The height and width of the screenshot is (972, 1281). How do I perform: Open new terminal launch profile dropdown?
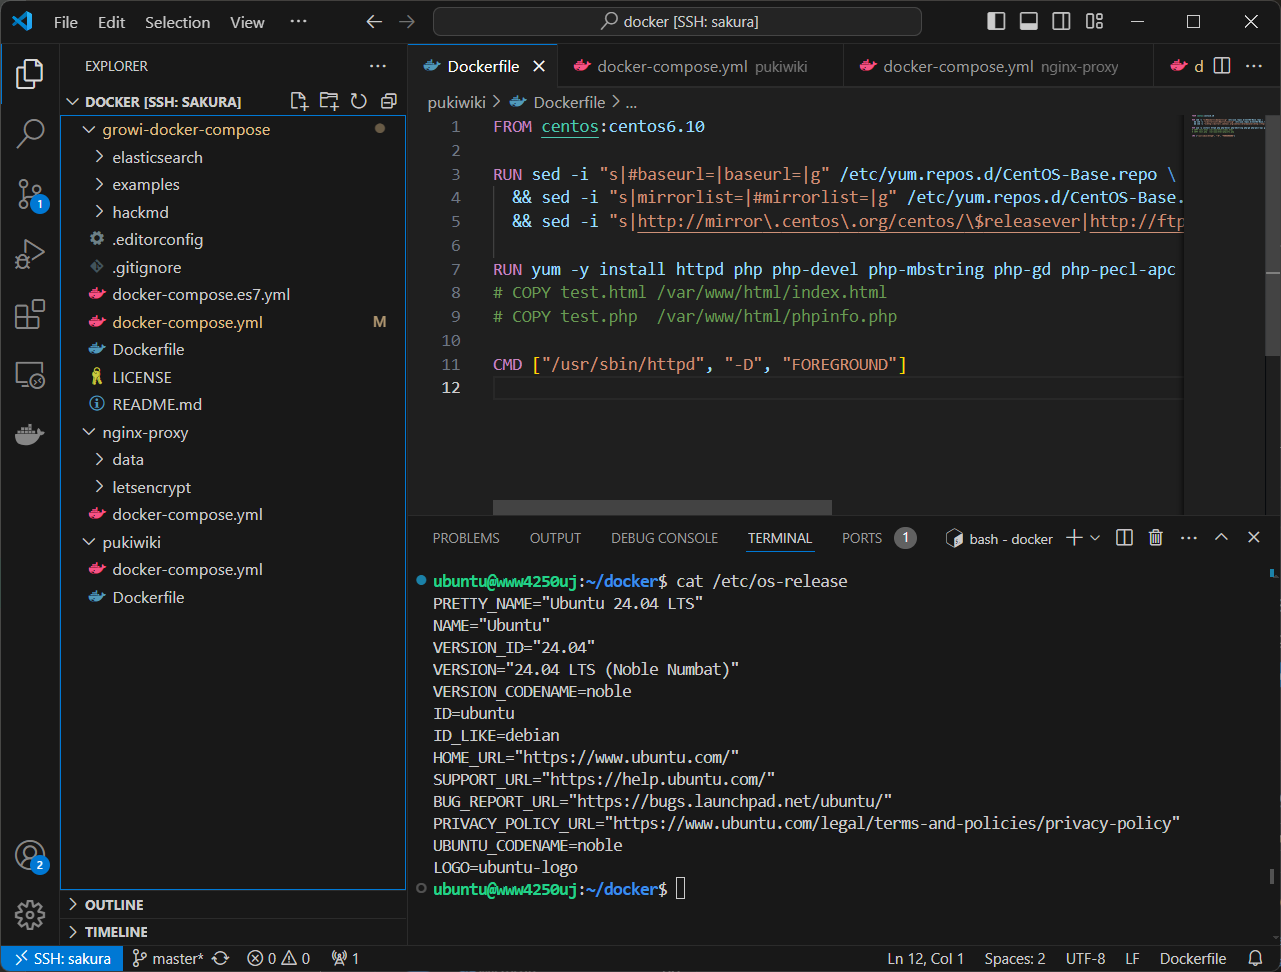pos(1096,538)
